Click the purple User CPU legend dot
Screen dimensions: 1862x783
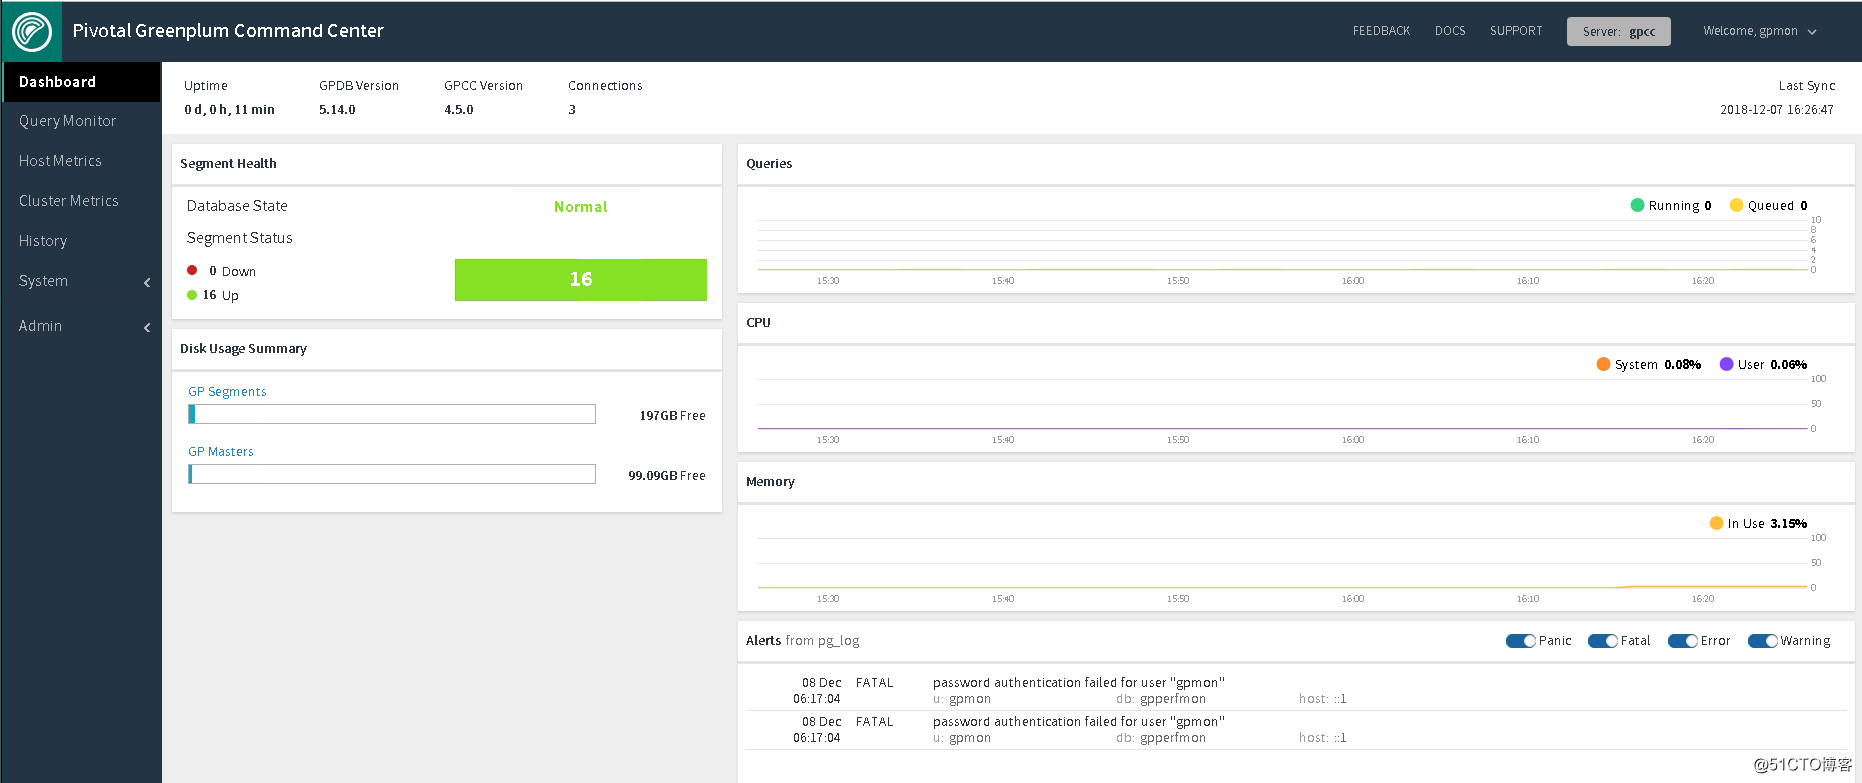[x=1726, y=364]
